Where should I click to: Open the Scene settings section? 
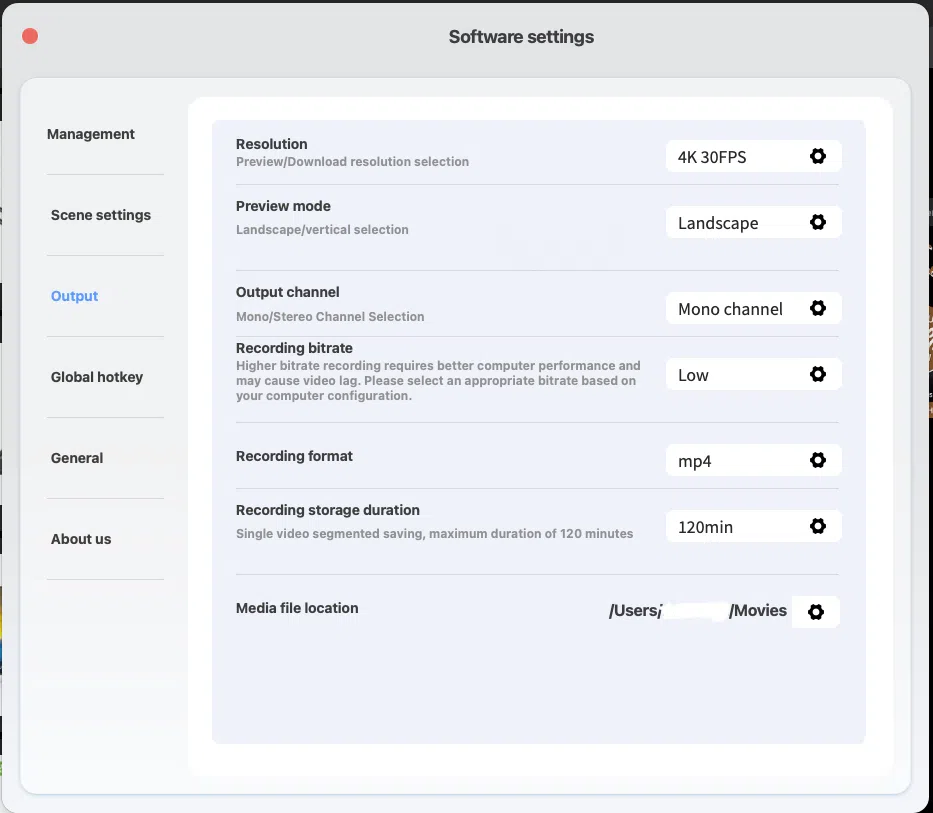tap(101, 215)
